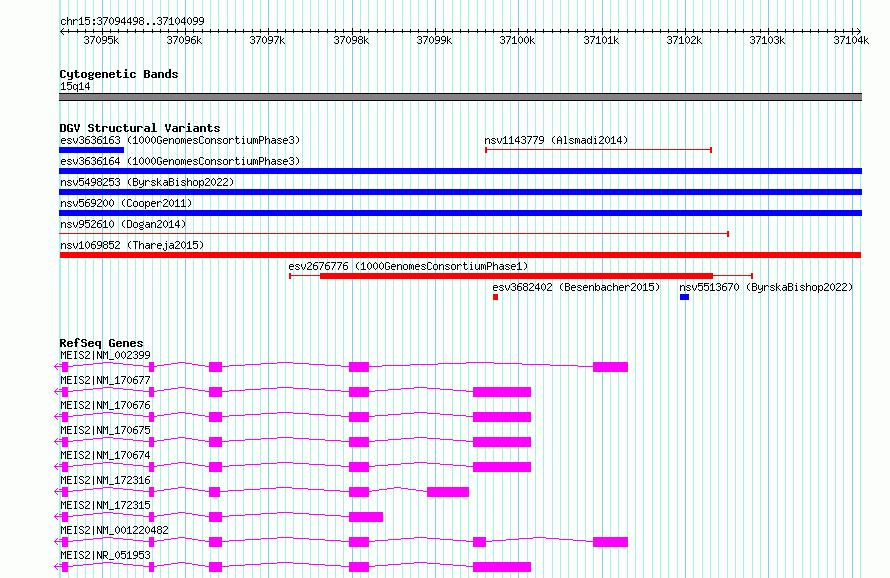The image size is (890, 578).
Task: Click the large rightmost exon of NM_170676
Action: coord(502,417)
